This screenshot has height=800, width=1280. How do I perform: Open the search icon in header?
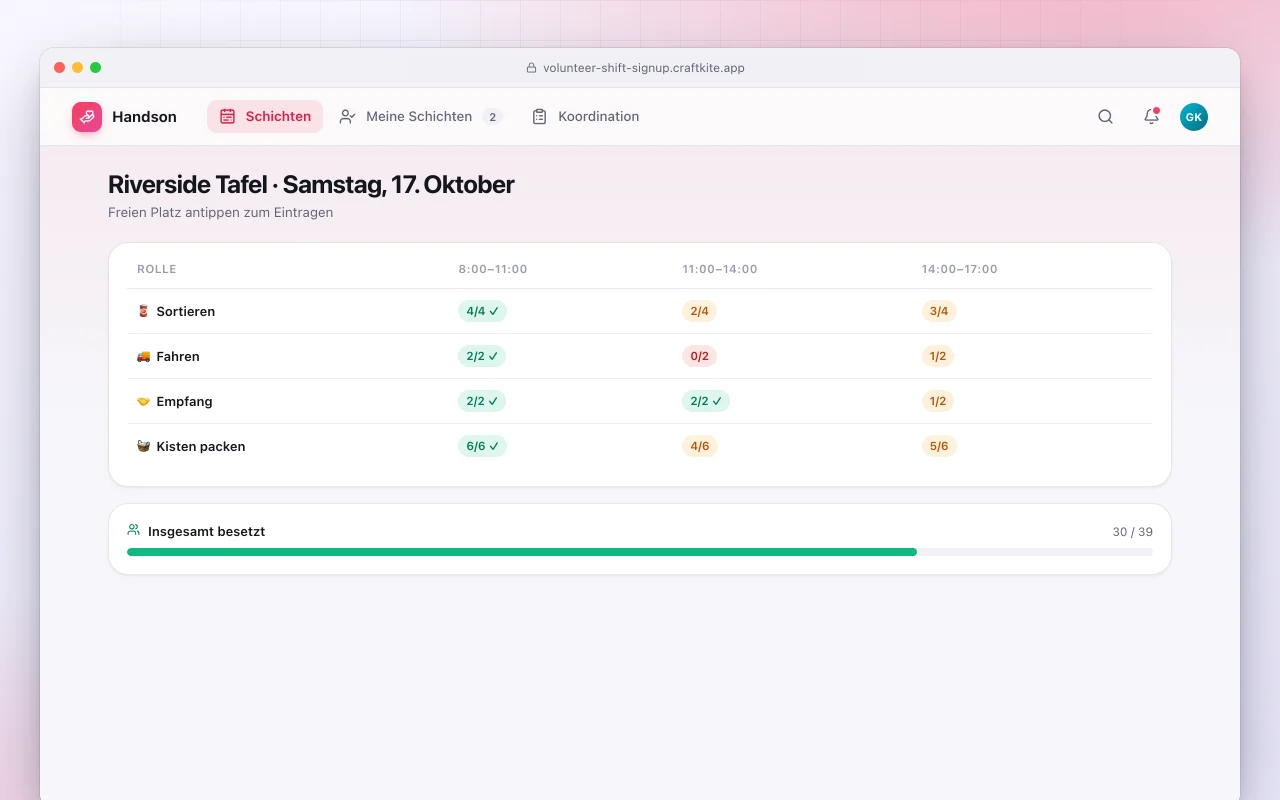[x=1105, y=117]
